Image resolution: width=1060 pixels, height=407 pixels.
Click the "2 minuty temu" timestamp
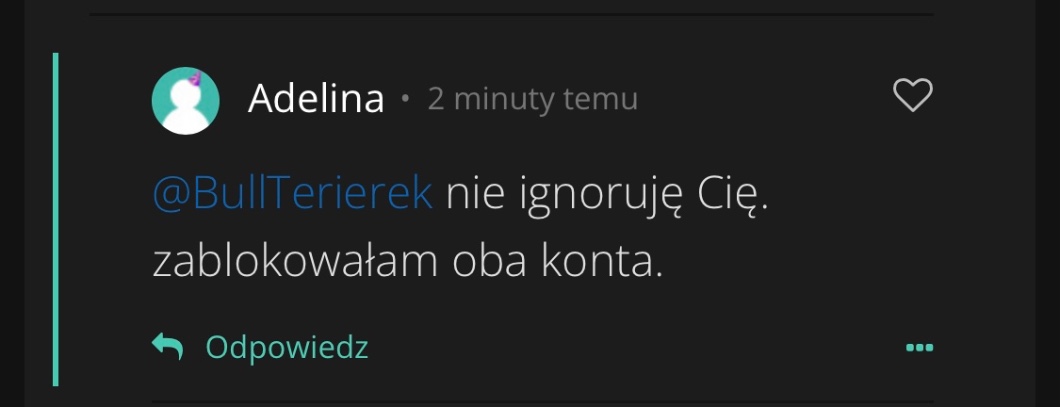[533, 99]
